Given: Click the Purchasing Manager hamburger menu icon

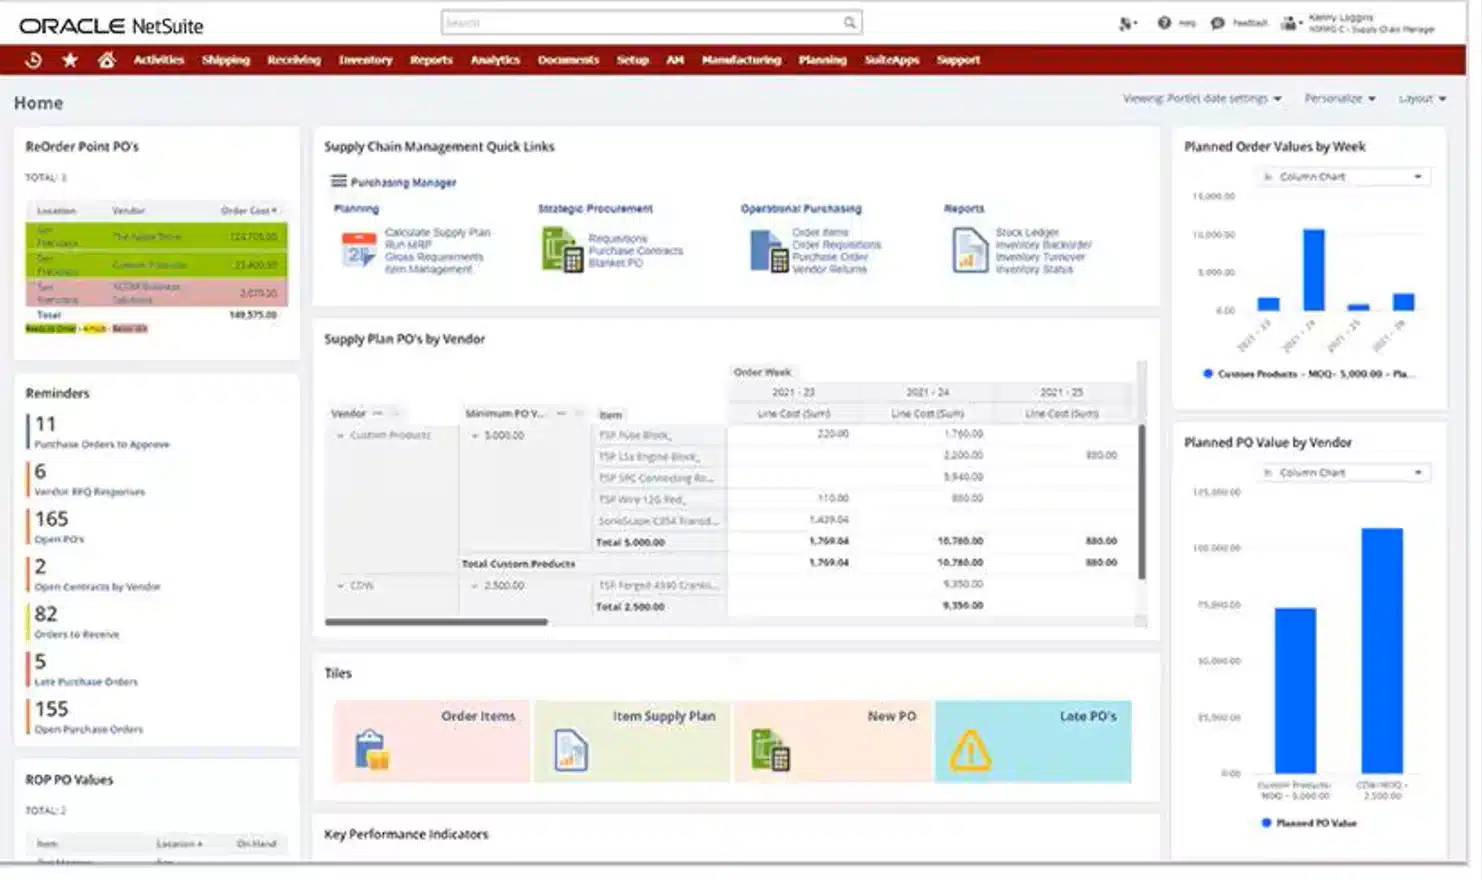Looking at the screenshot, I should tap(339, 182).
